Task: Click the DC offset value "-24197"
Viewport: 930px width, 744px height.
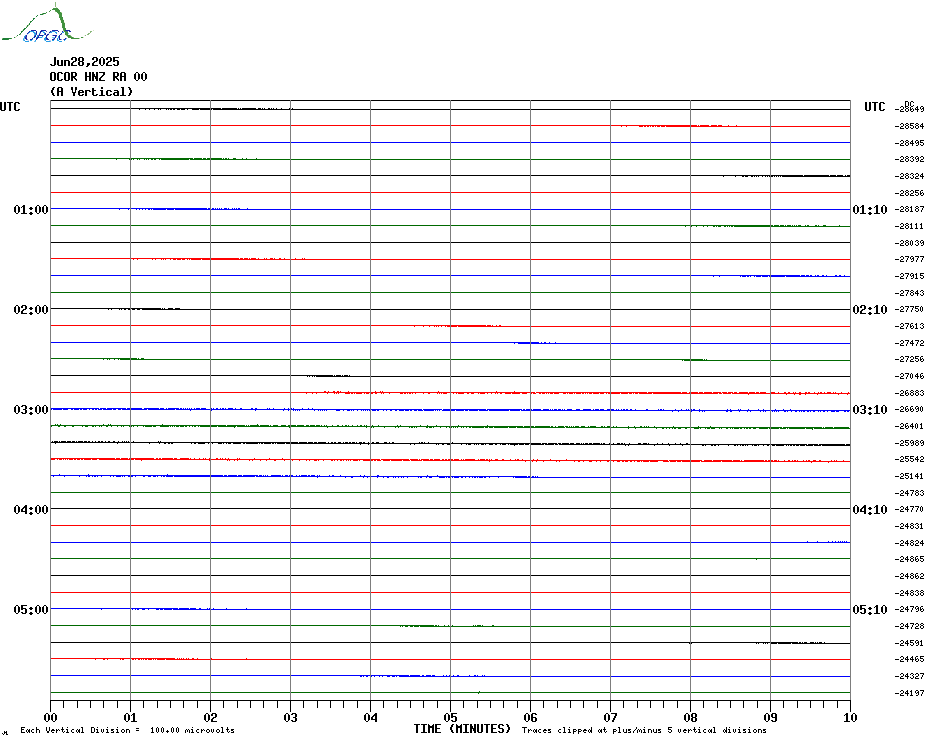Action: click(910, 693)
